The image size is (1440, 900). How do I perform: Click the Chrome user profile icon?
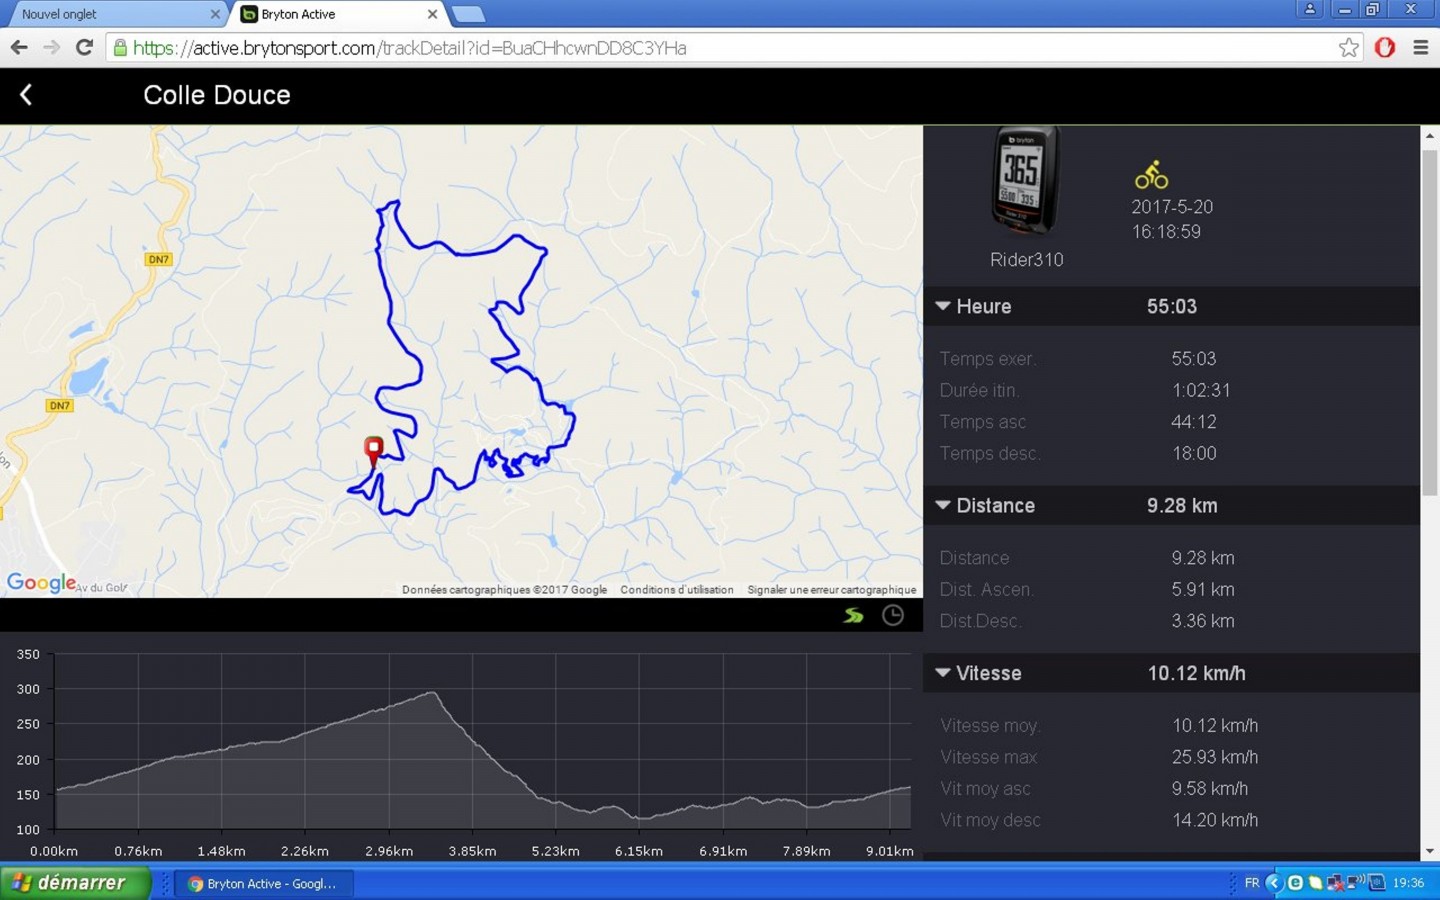point(1309,9)
